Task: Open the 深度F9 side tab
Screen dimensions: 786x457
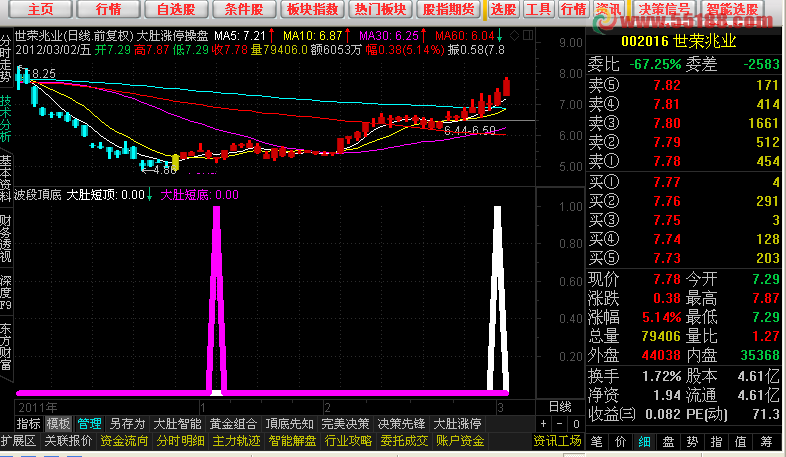Action: [x=6, y=293]
